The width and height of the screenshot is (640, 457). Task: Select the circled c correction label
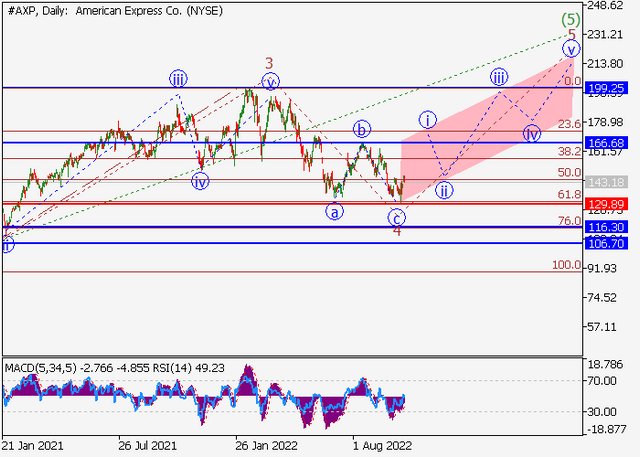397,217
